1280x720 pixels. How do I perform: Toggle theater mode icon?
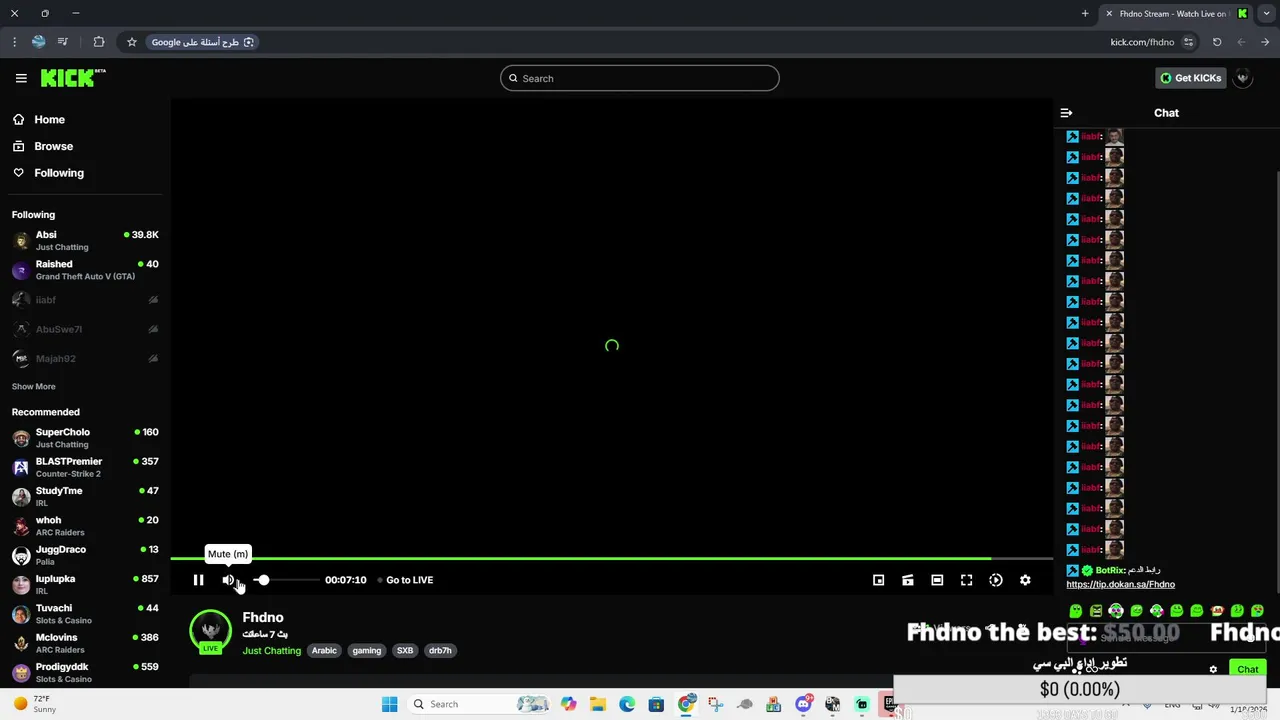[x=937, y=580]
